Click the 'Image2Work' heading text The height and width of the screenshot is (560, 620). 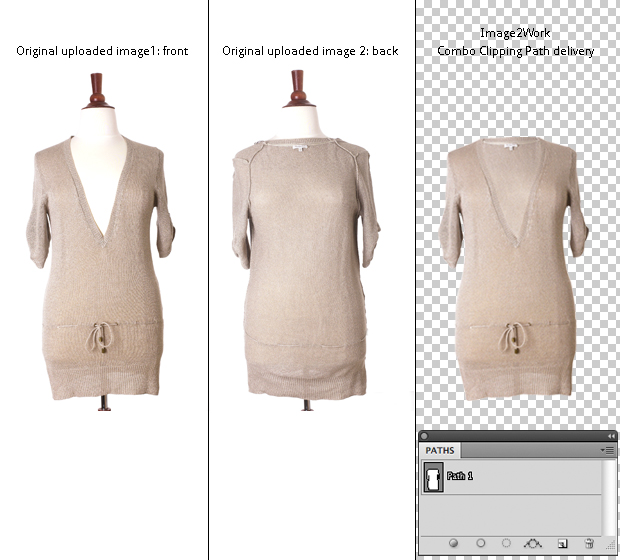pos(515,33)
